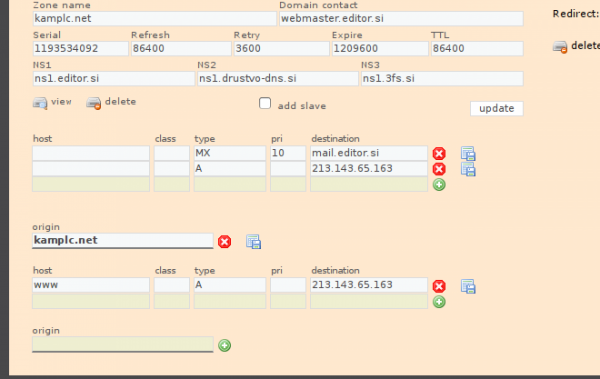Click the Expire field 1209600

pos(380,49)
